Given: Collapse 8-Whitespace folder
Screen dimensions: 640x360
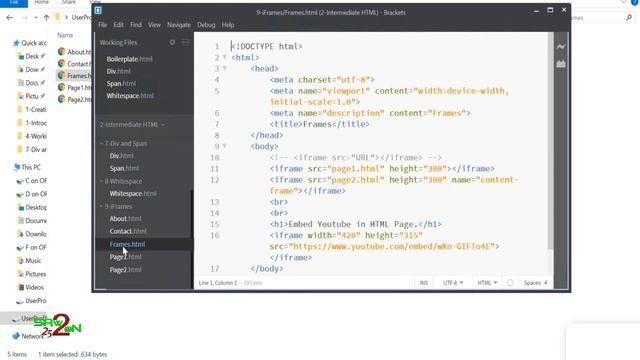Looking at the screenshot, I should 121,181.
